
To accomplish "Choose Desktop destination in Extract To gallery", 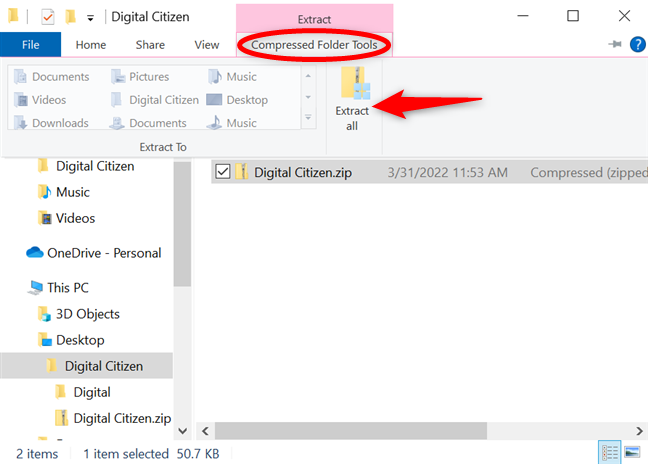I will (x=237, y=100).
